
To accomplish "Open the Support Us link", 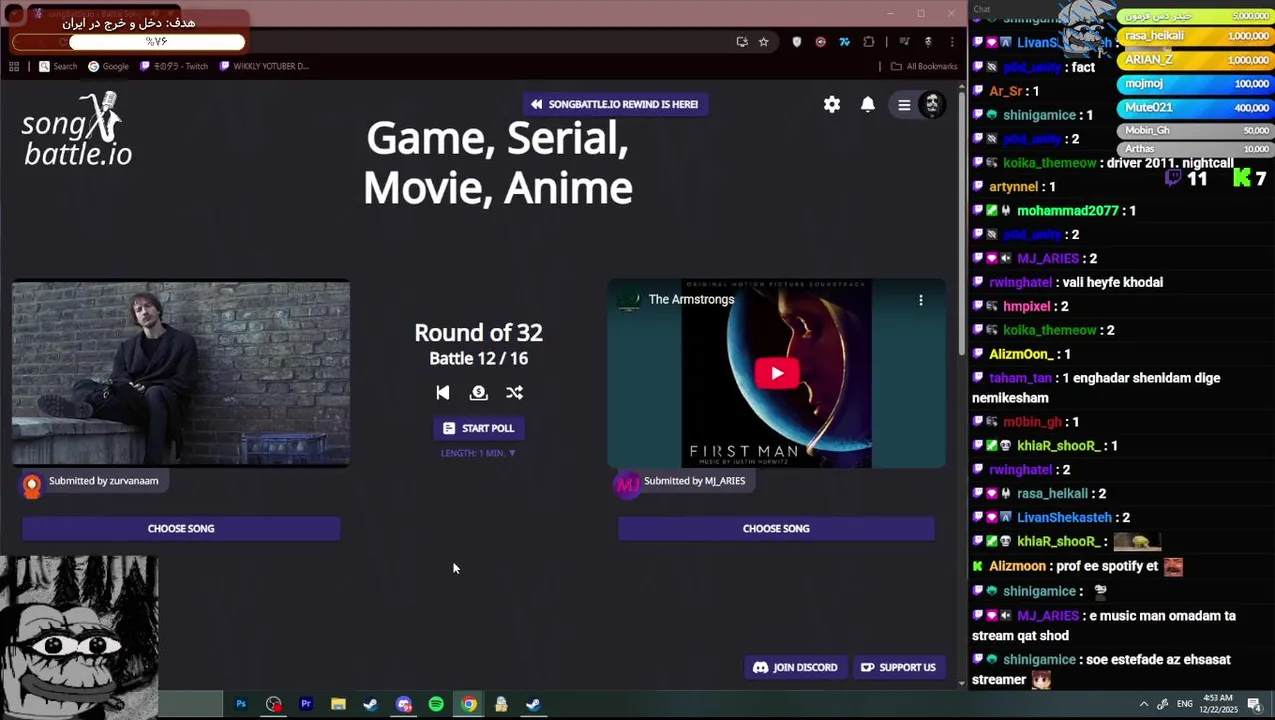I will point(898,667).
